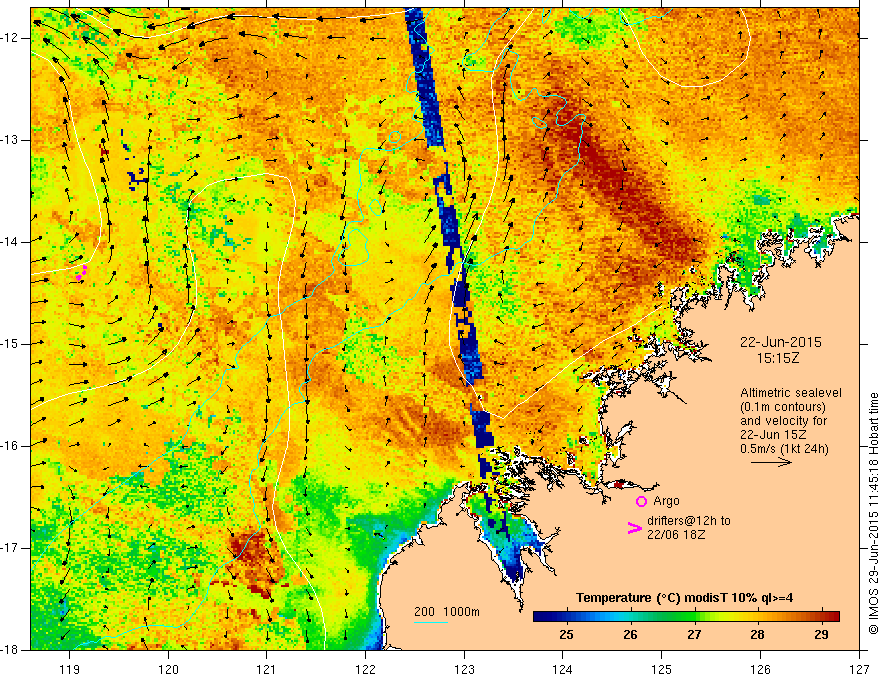The width and height of the screenshot is (880, 680).
Task: Click the magenta drifter track near 119E
Action: tap(81, 273)
